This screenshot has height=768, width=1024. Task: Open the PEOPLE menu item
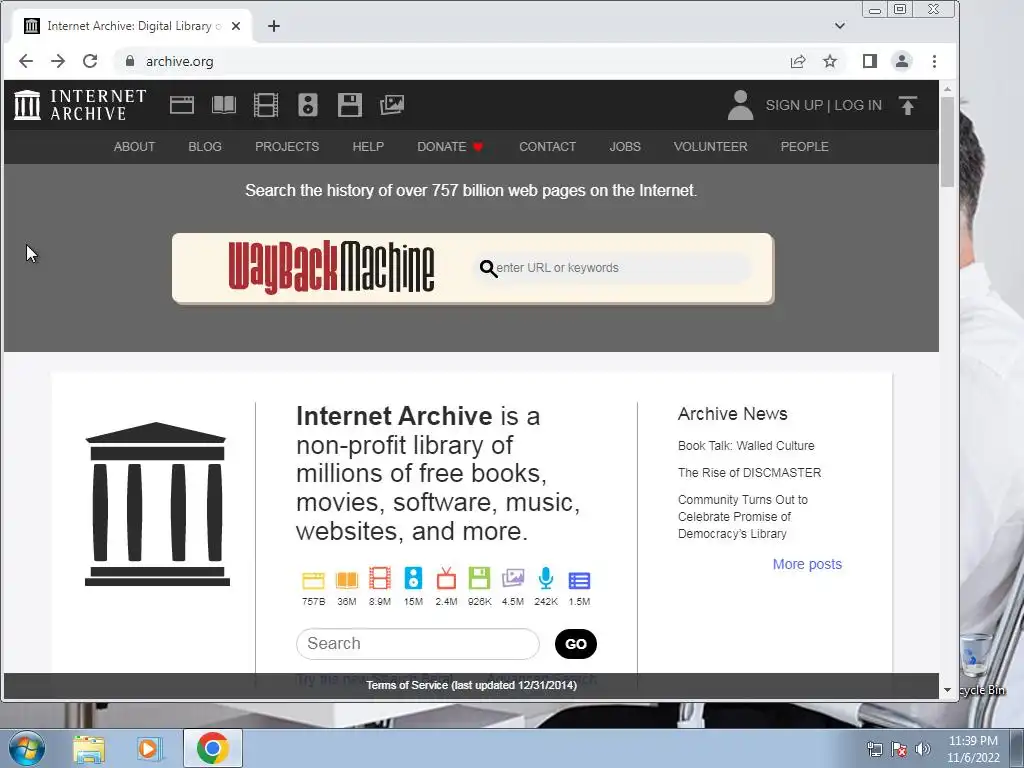click(x=805, y=147)
